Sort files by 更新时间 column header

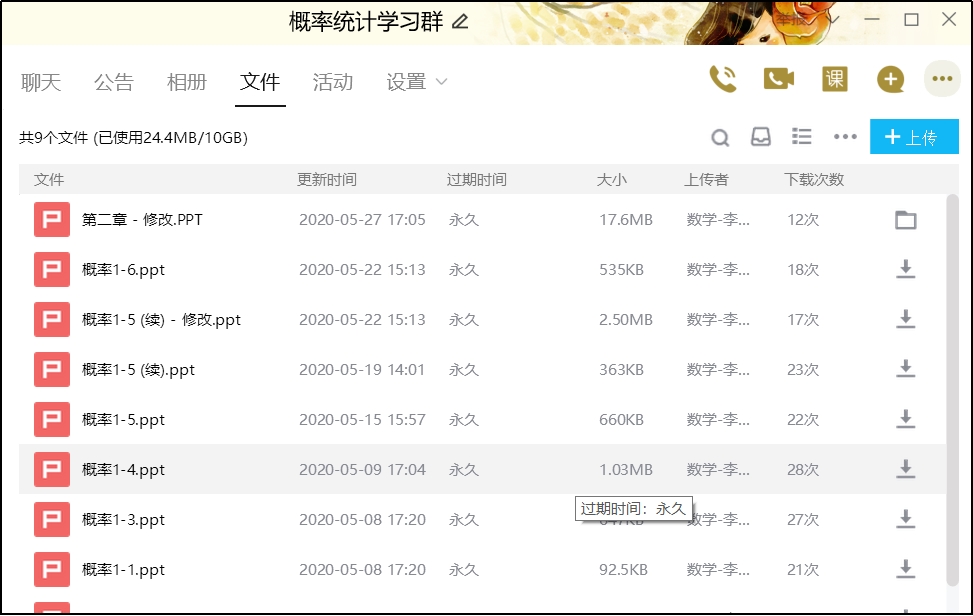[x=327, y=180]
